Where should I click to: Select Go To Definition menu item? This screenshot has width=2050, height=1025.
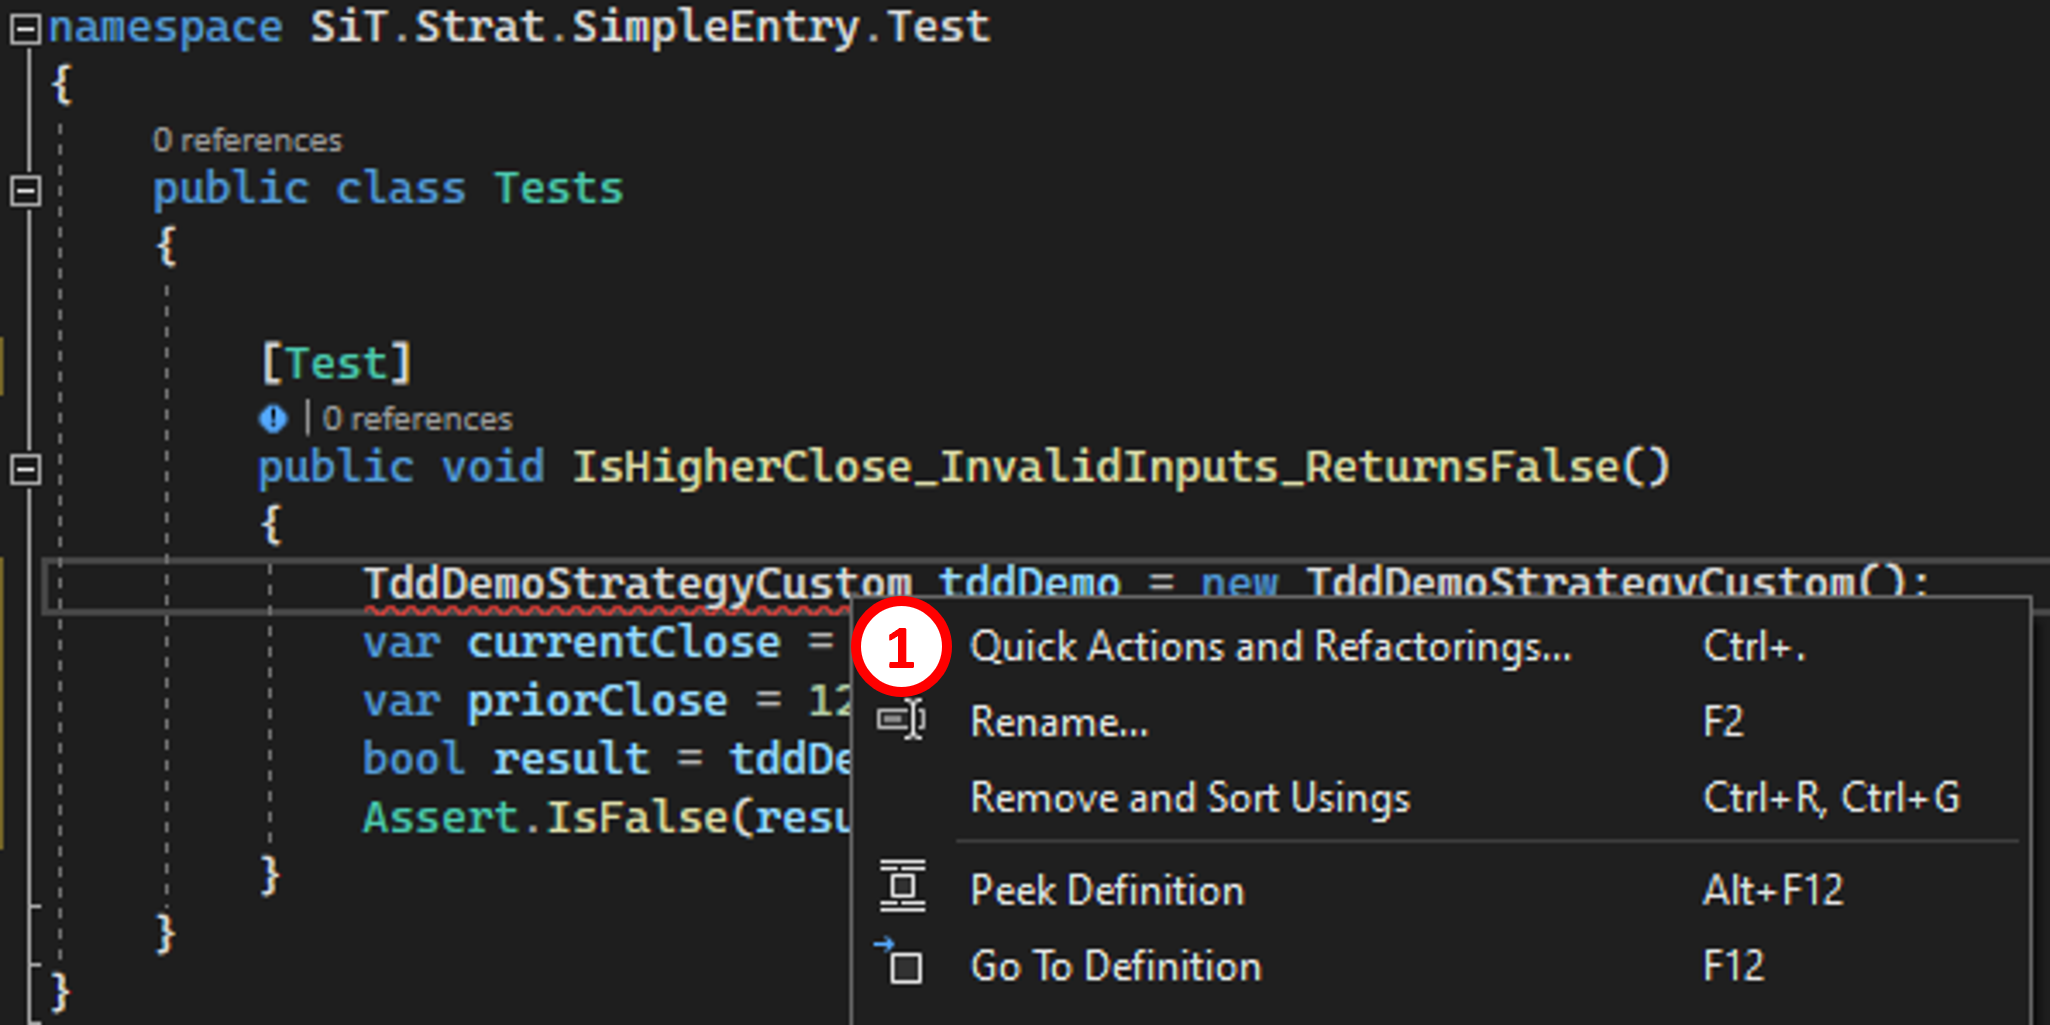pyautogui.click(x=1115, y=966)
